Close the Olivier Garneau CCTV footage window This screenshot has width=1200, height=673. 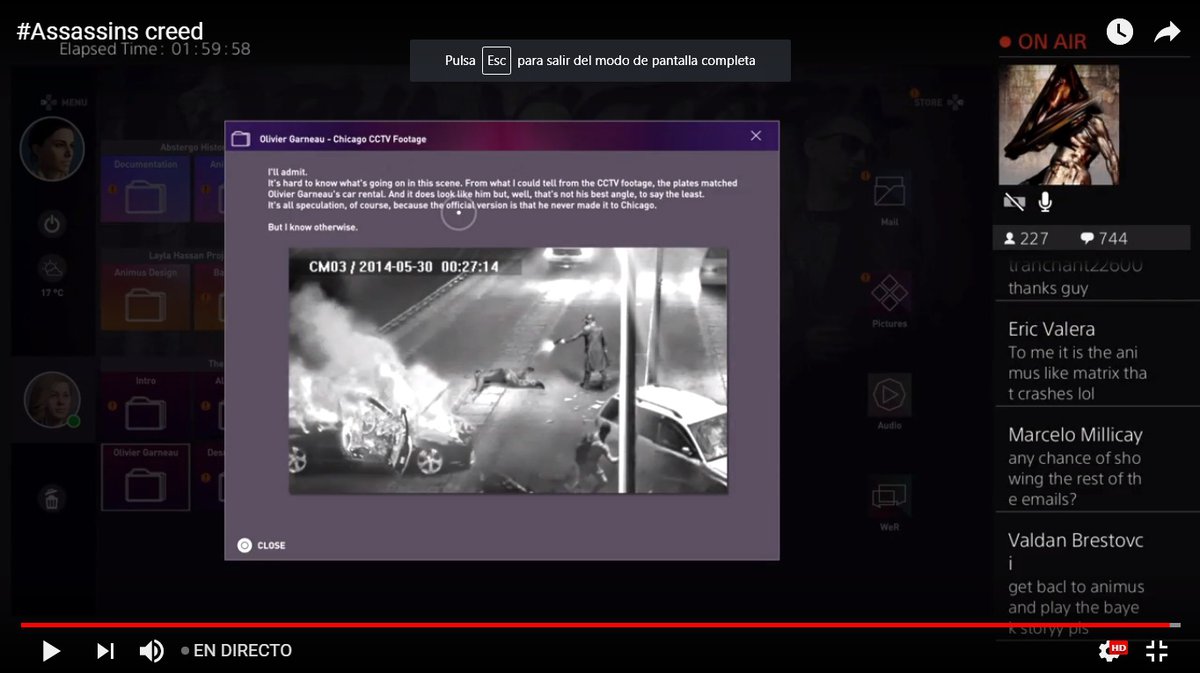pos(756,136)
